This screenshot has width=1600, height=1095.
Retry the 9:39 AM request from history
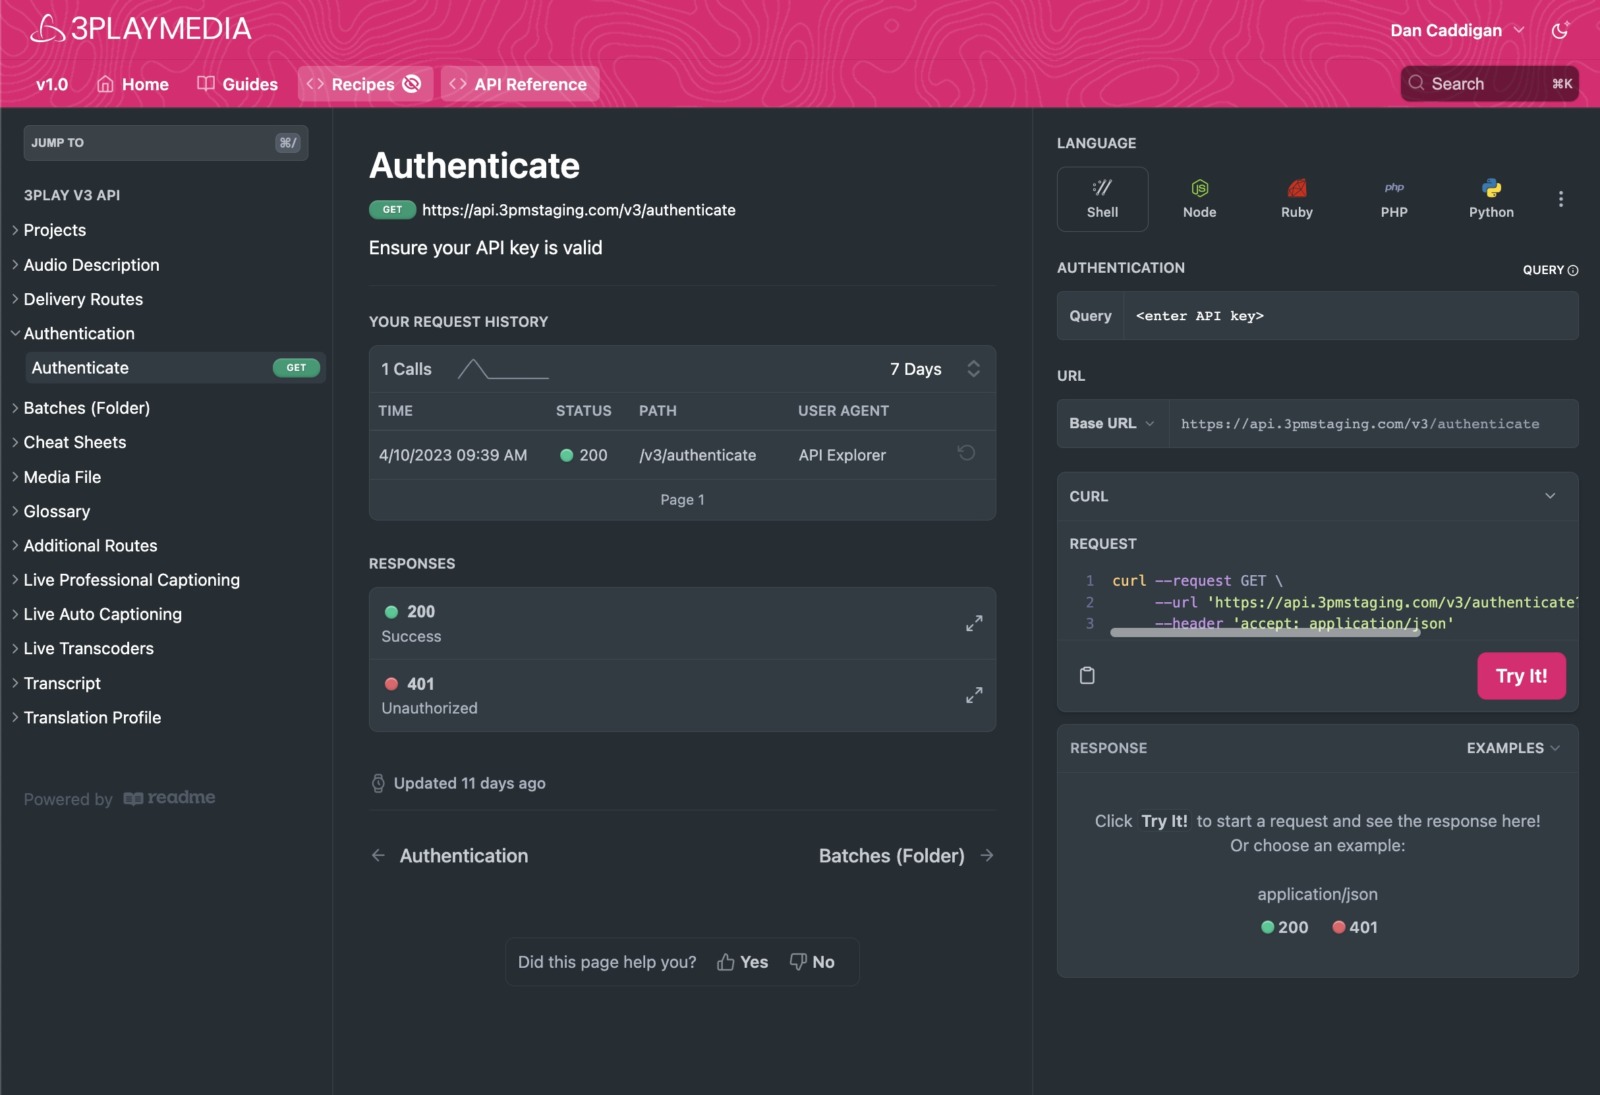965,453
